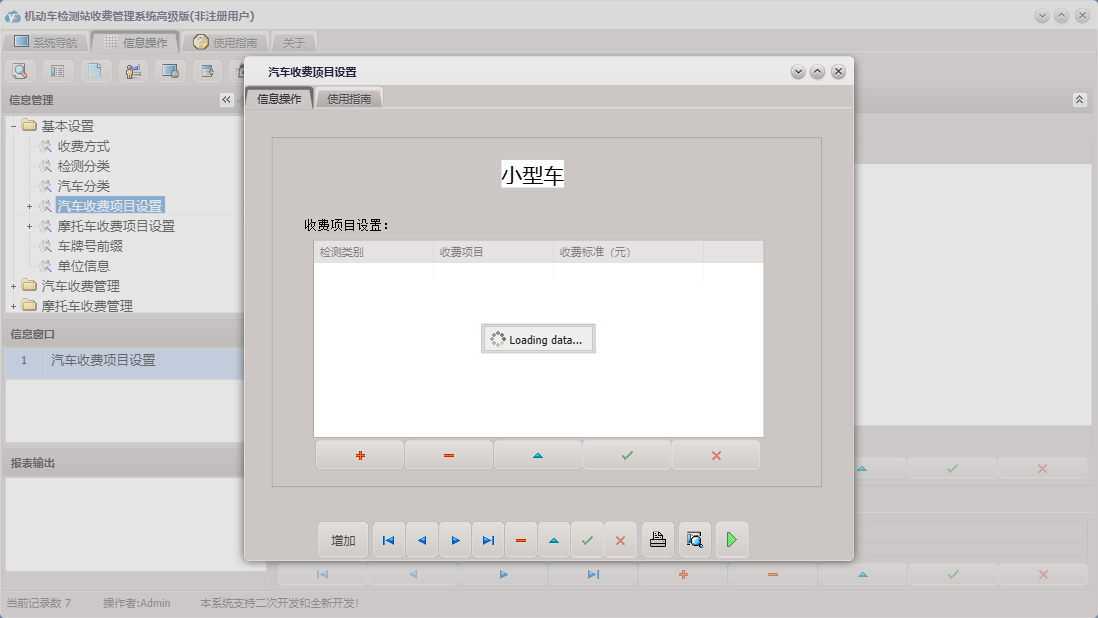Jump to the last record using the navigator
This screenshot has width=1098, height=618.
(x=488, y=539)
